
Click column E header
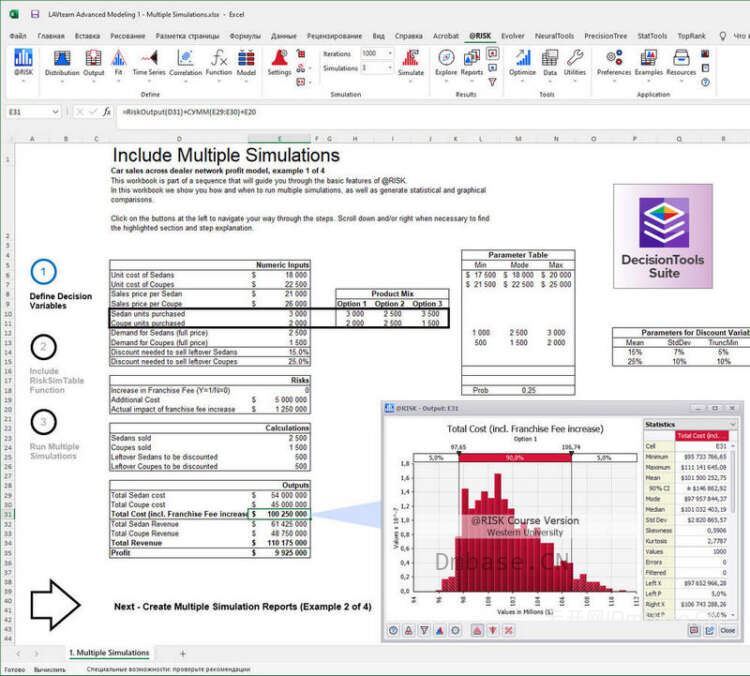279,139
